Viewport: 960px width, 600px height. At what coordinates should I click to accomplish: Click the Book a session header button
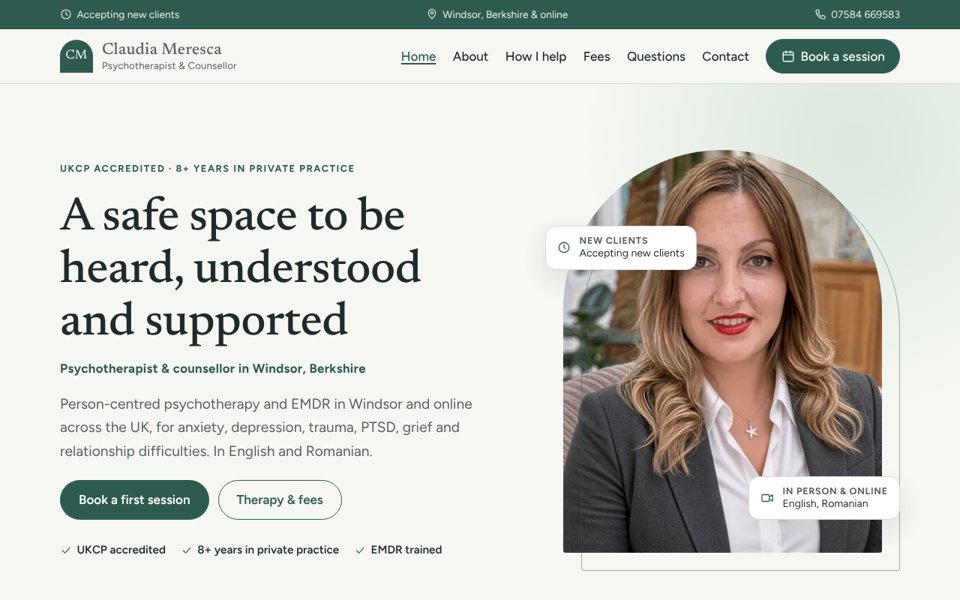click(833, 56)
